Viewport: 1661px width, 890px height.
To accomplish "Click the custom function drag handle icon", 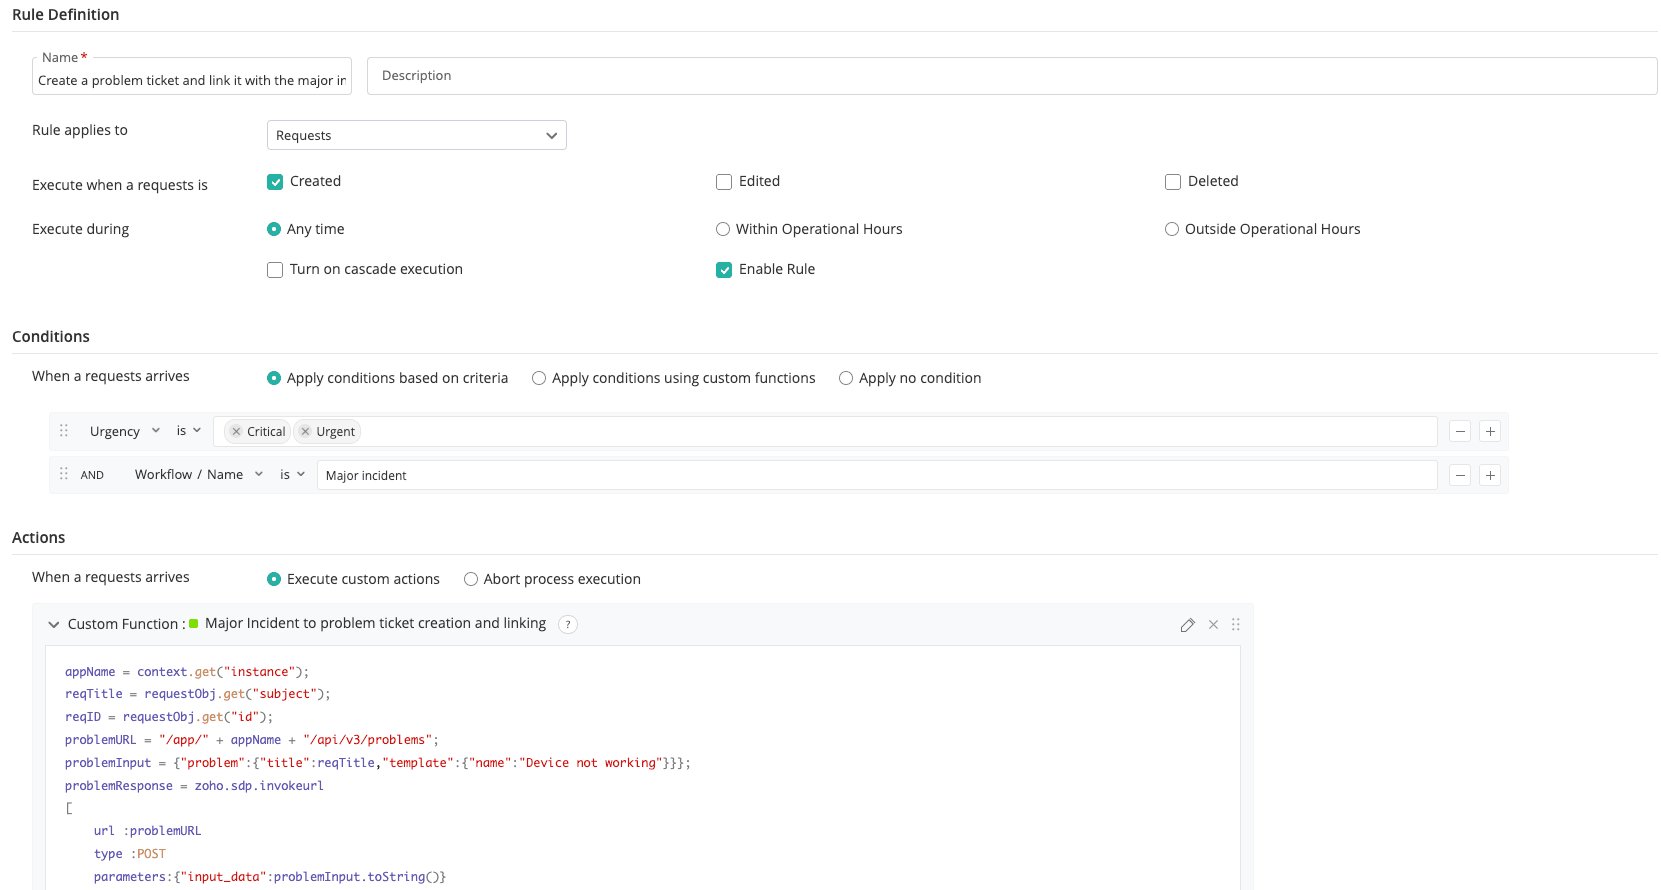I will coord(1236,625).
